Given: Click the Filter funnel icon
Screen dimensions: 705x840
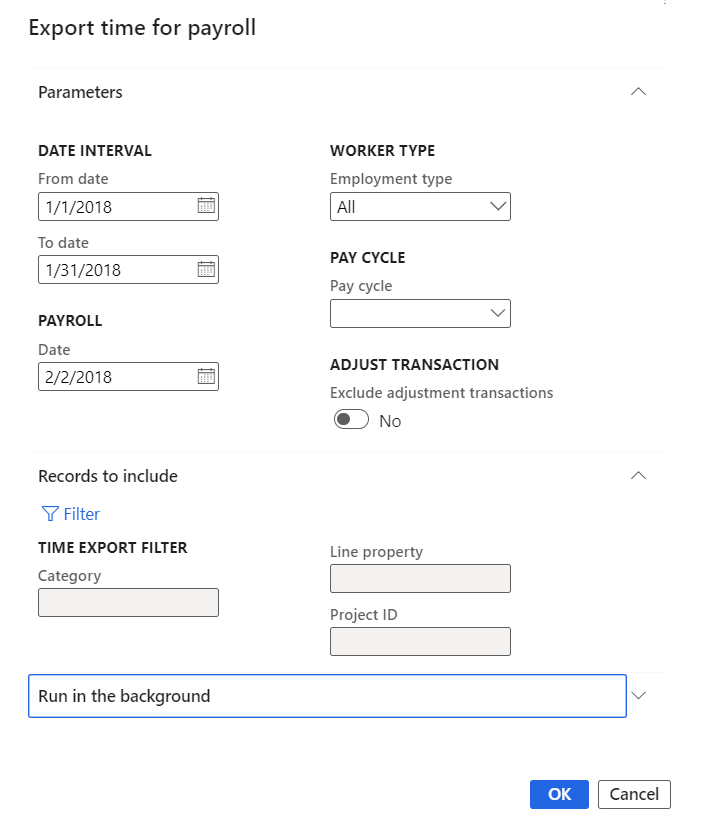Looking at the screenshot, I should click(50, 514).
